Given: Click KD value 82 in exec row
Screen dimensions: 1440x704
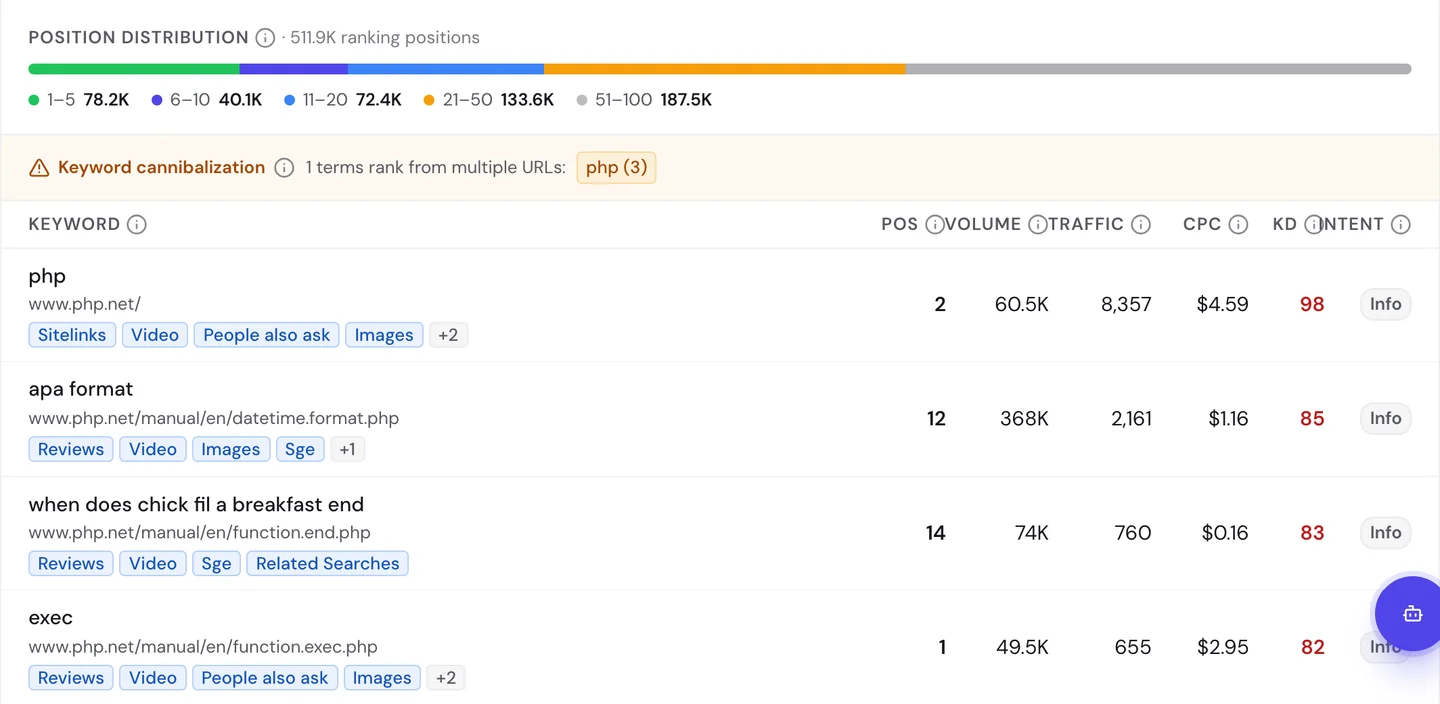Looking at the screenshot, I should coord(1312,647).
